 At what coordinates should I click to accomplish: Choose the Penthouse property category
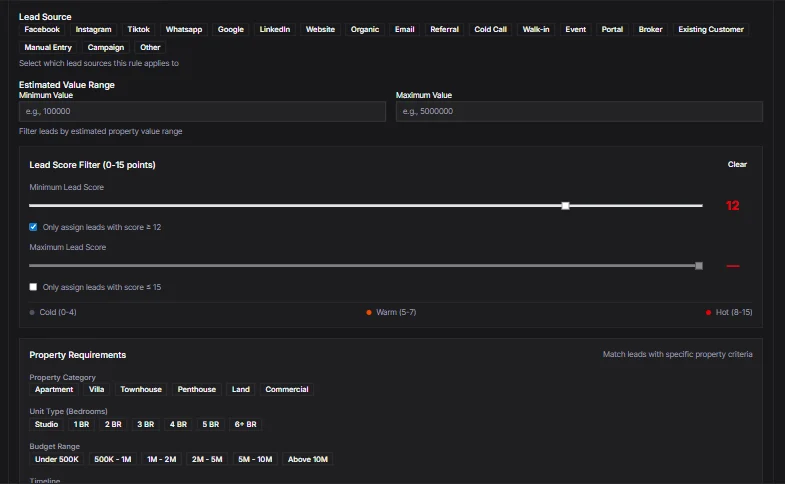(x=197, y=389)
